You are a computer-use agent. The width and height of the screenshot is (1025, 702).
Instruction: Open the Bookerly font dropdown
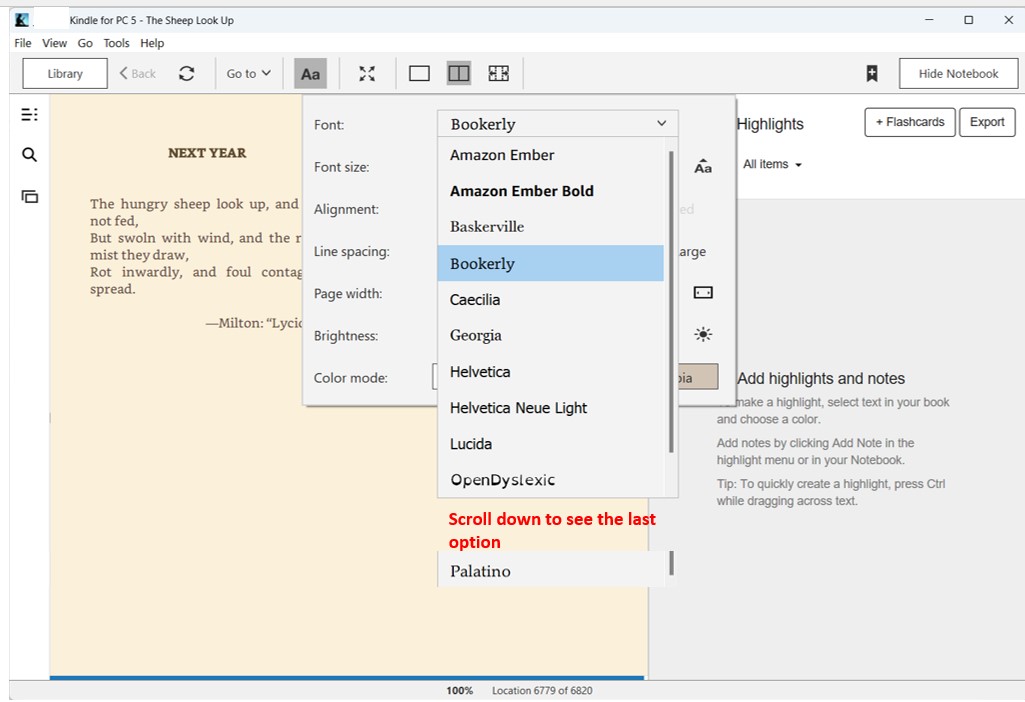click(557, 123)
